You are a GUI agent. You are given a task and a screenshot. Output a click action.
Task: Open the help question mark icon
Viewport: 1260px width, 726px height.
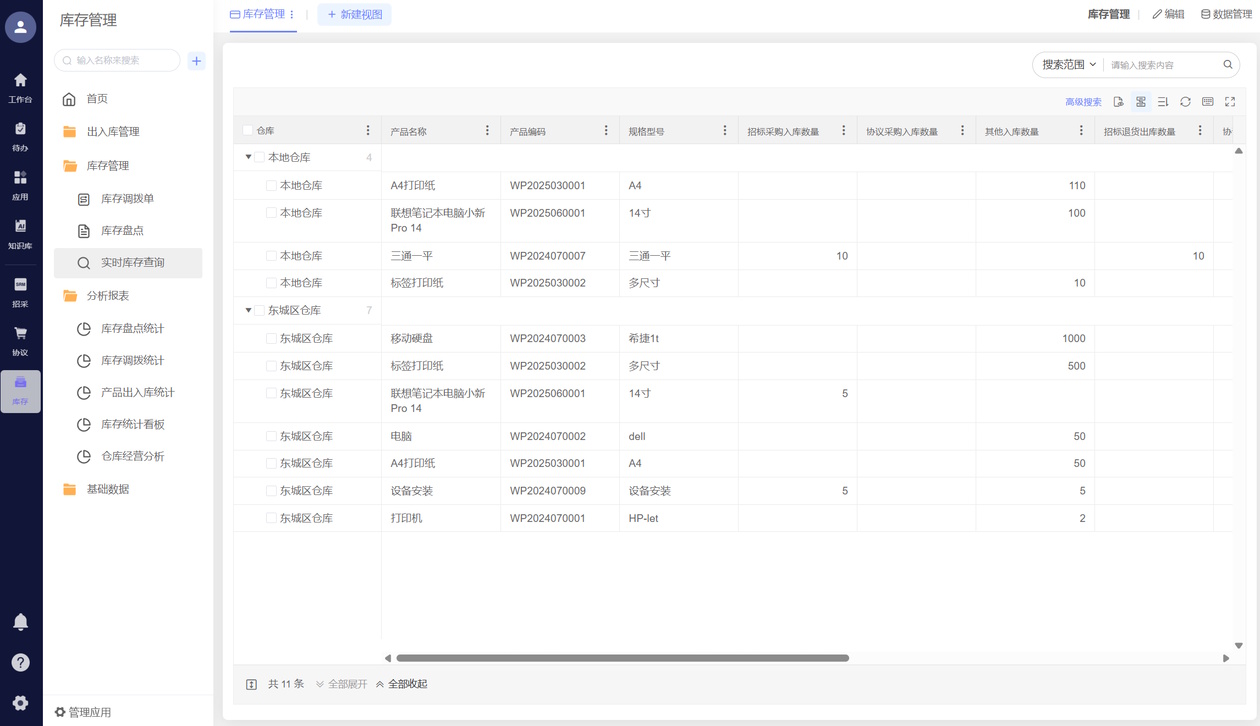click(x=20, y=663)
